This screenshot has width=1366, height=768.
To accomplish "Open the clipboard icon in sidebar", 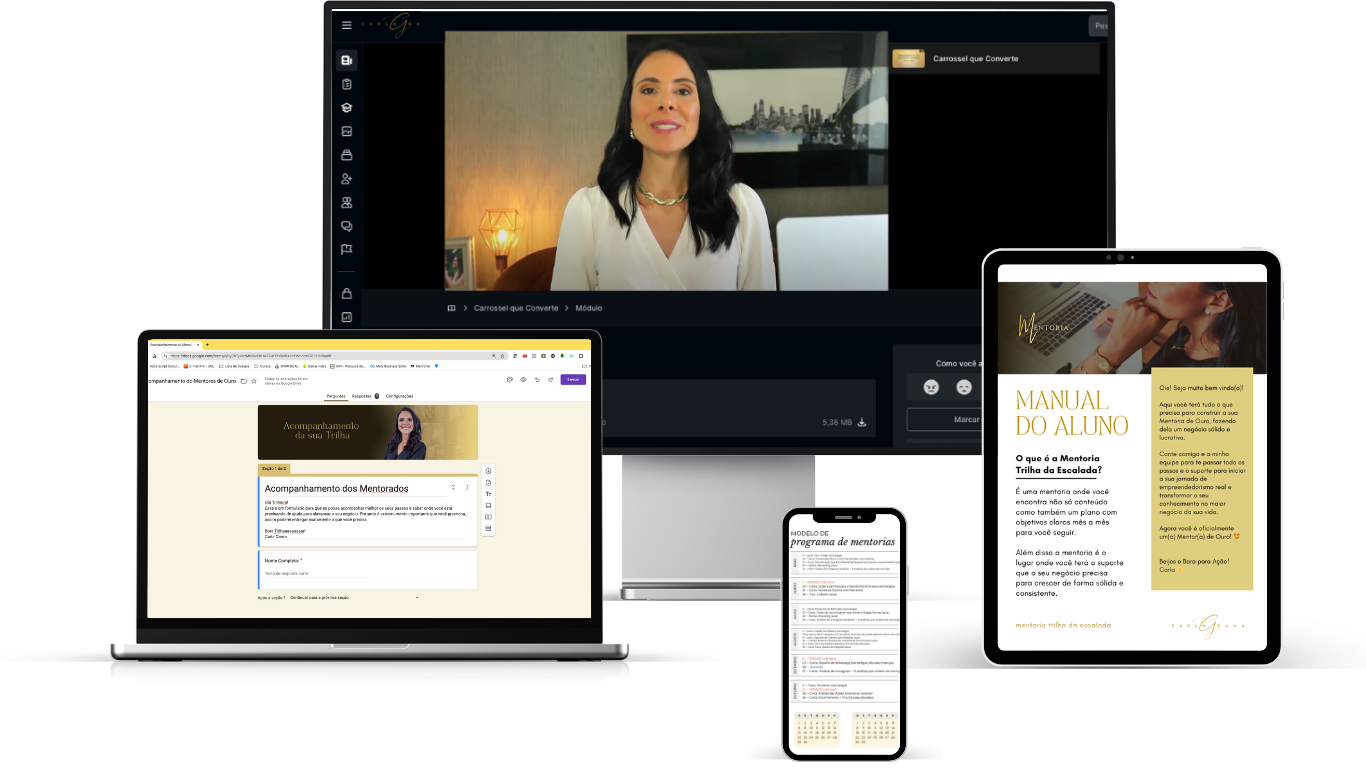I will pos(347,84).
